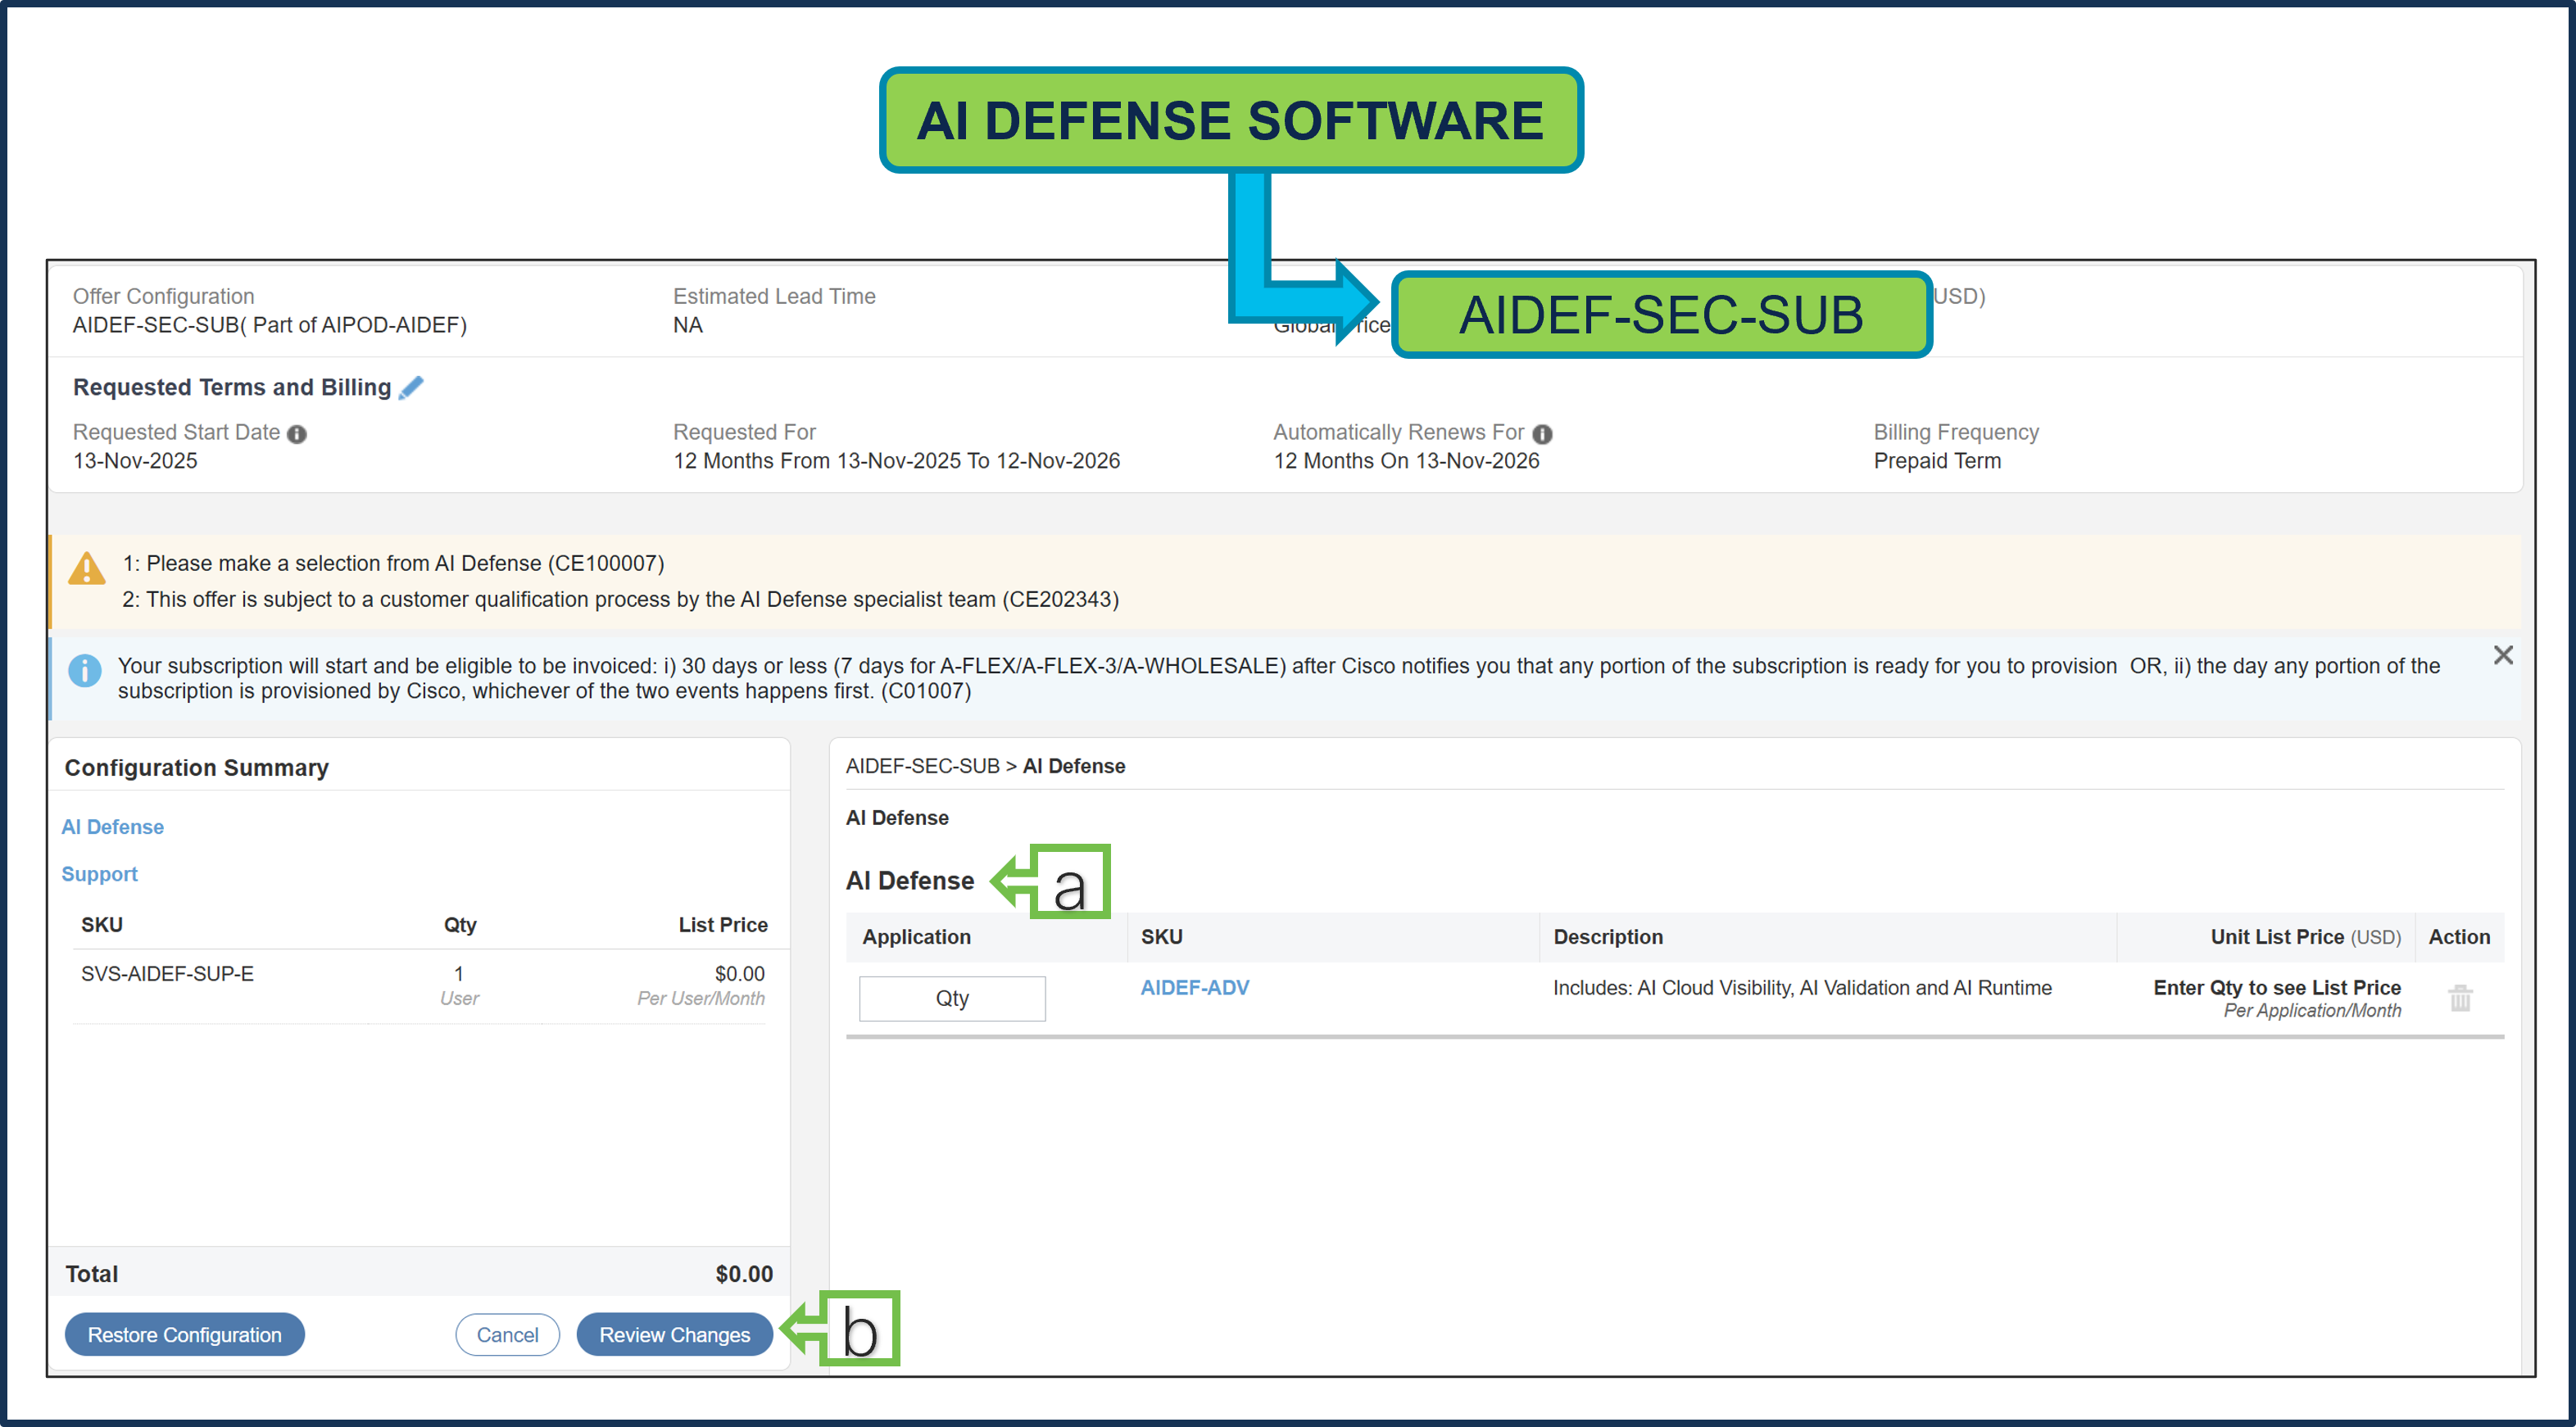
Task: Select the SVS-AIDEF-SUP-E SKU row
Action: [x=167, y=973]
